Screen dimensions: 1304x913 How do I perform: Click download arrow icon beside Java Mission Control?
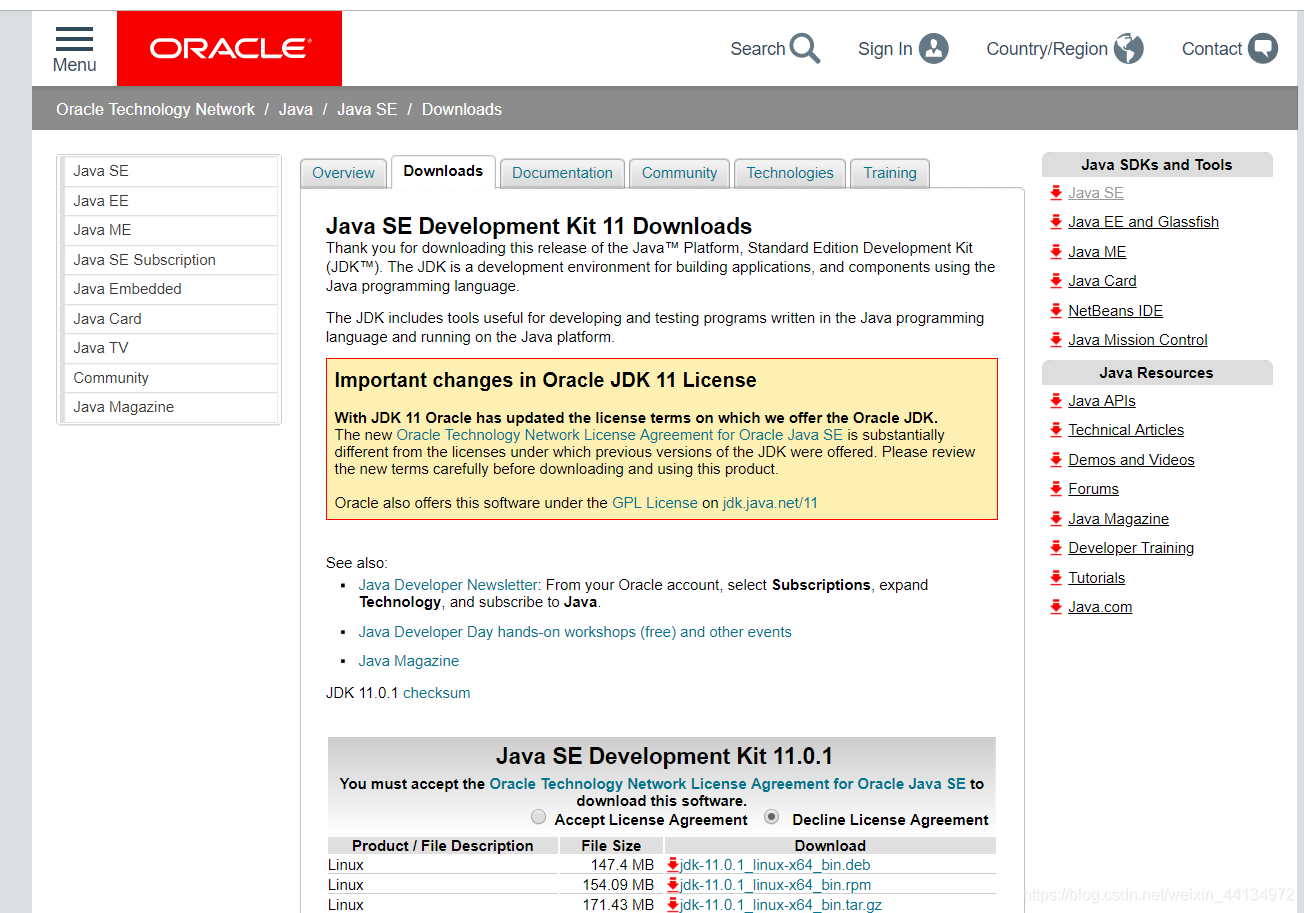point(1056,340)
